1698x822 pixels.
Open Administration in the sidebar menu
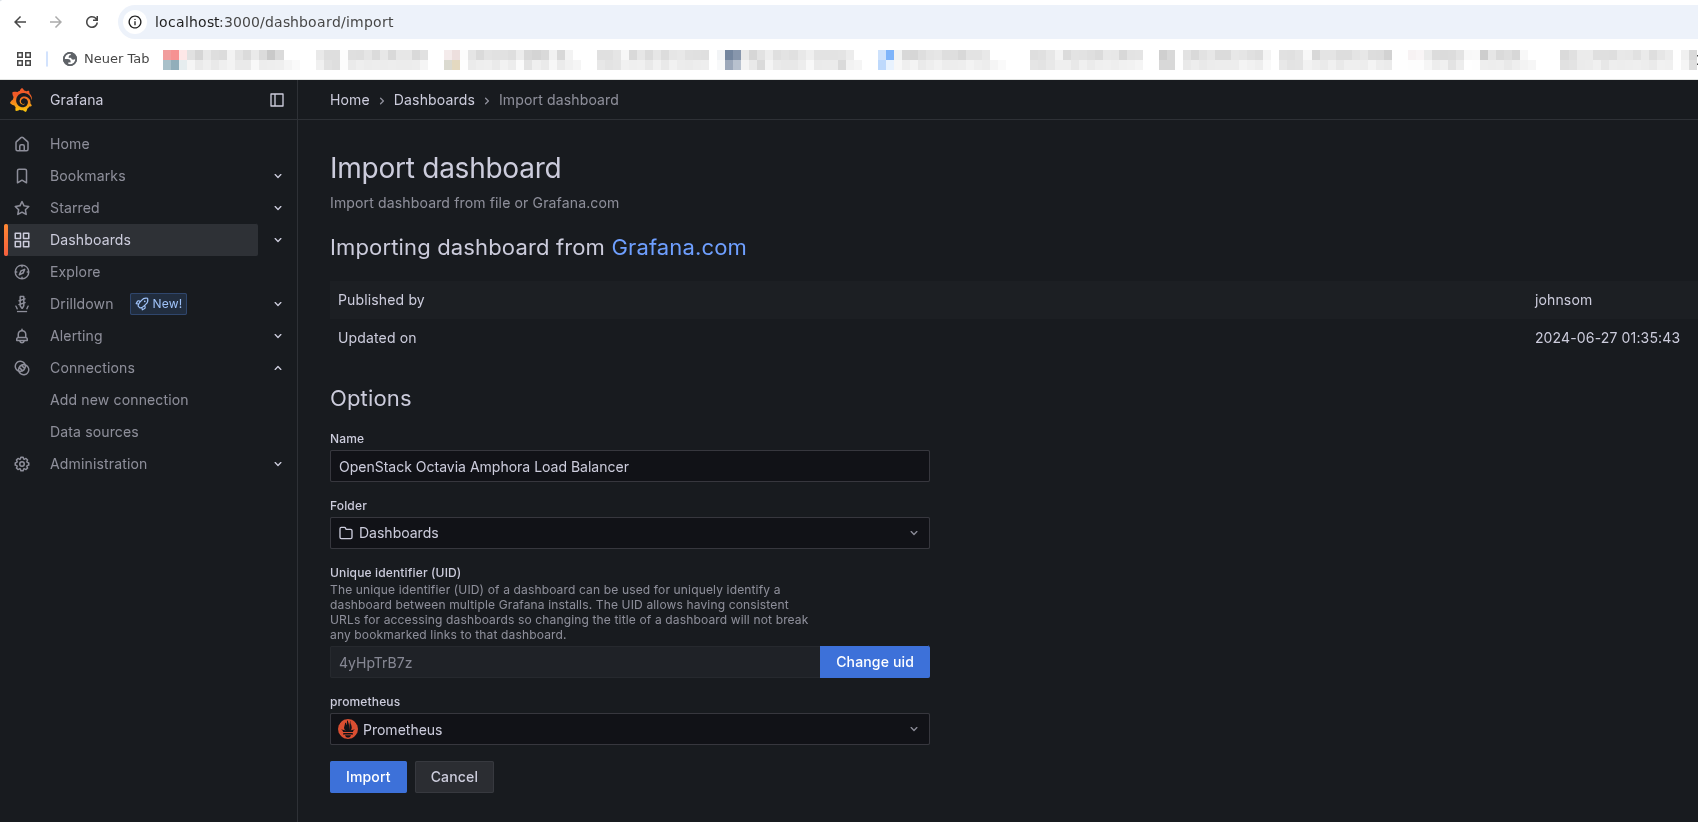click(98, 464)
